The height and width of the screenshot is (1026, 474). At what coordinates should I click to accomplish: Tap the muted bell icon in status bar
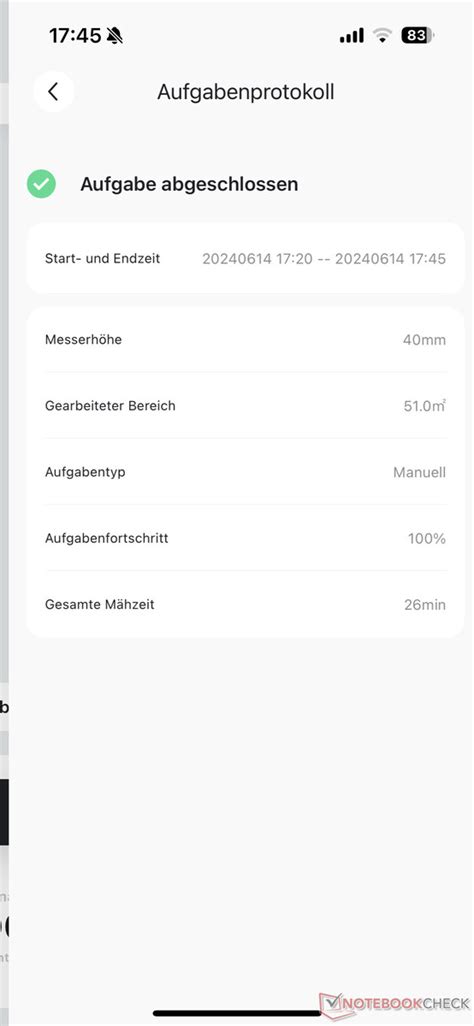pyautogui.click(x=115, y=35)
